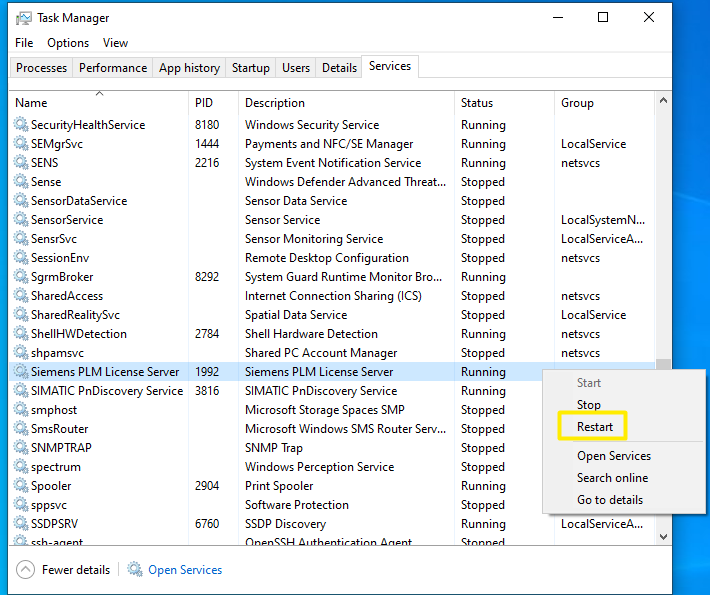Image resolution: width=710 pixels, height=595 pixels.
Task: Click the services icon beside Open Services link
Action: point(135,570)
